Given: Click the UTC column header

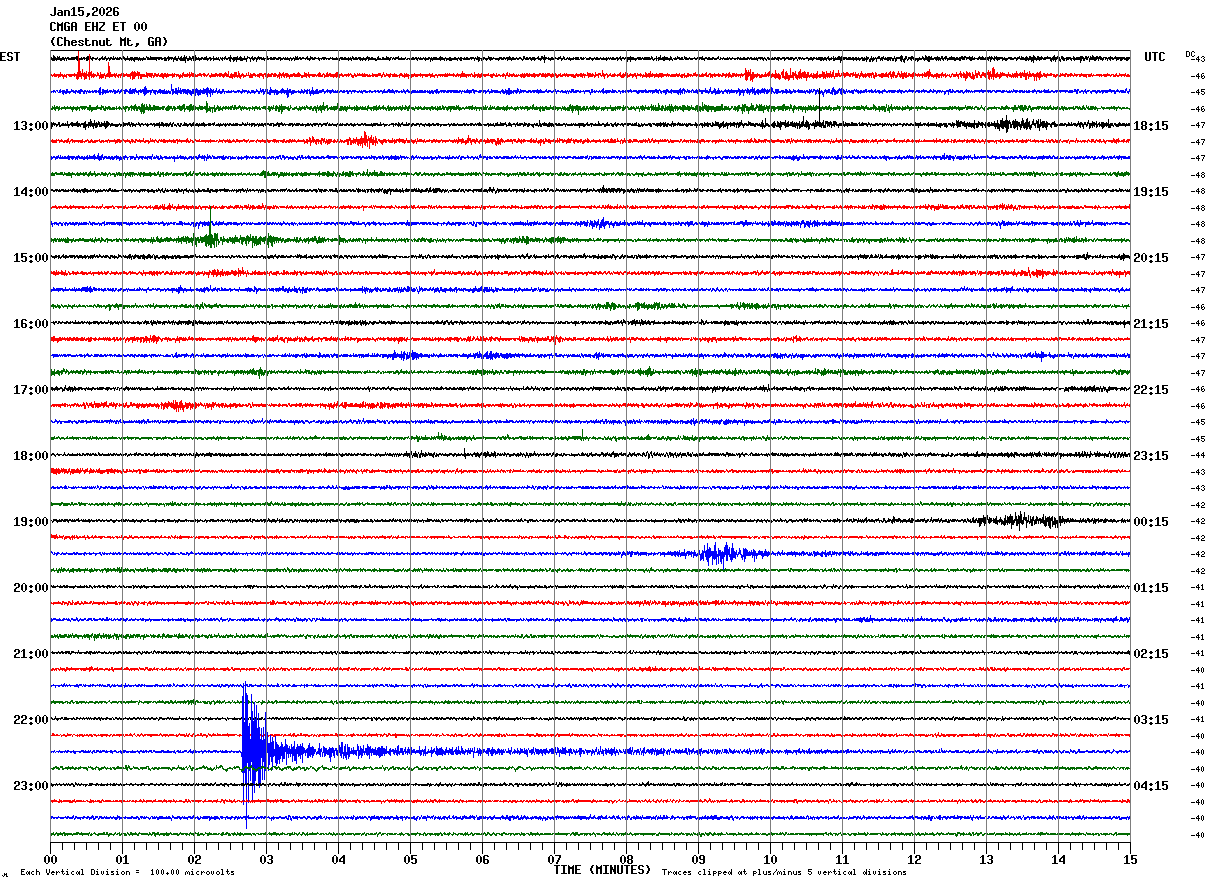Looking at the screenshot, I should click(x=1155, y=57).
